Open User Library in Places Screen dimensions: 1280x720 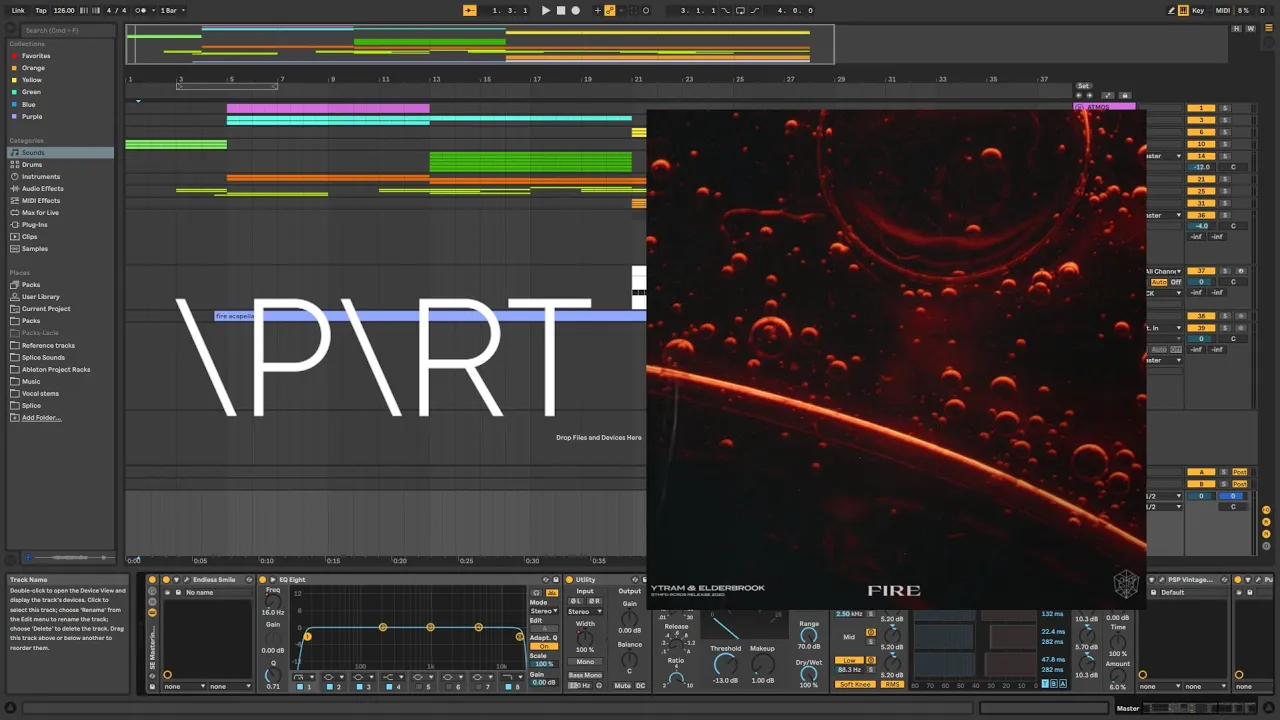(x=41, y=296)
